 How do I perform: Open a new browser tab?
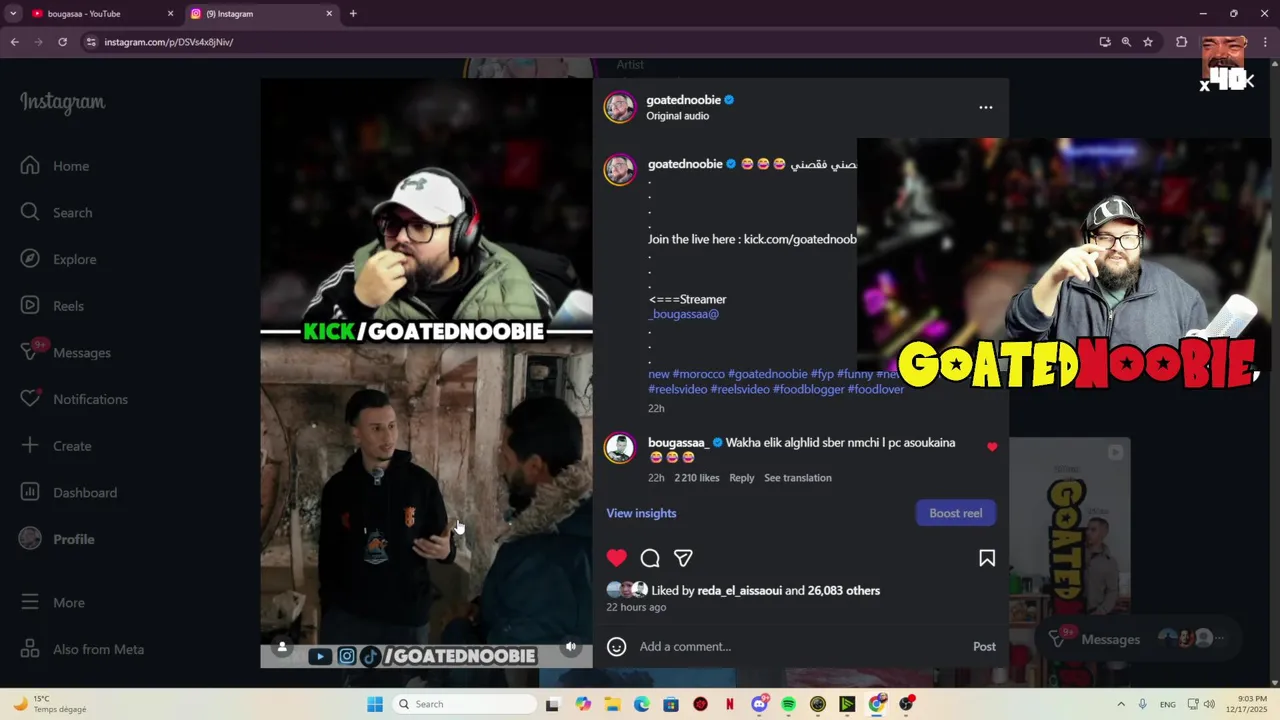point(353,14)
